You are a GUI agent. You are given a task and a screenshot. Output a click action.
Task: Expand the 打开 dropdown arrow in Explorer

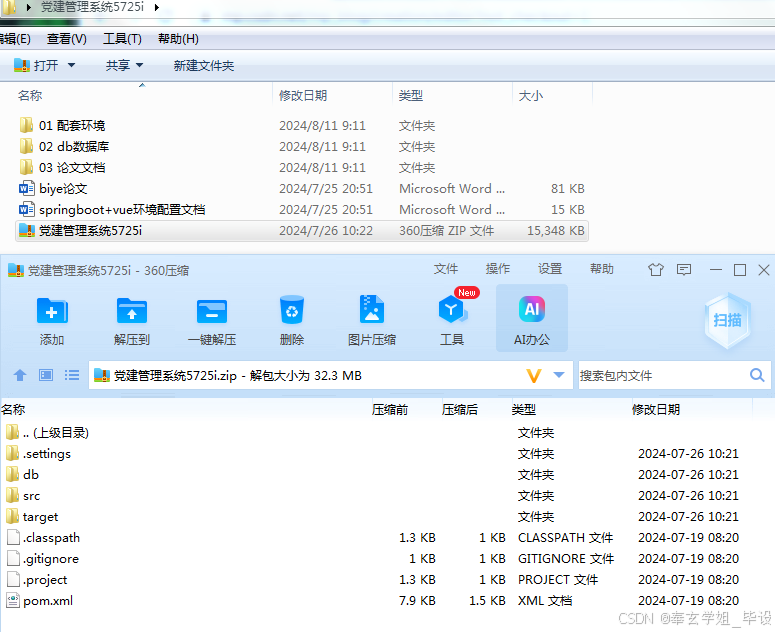[71, 65]
